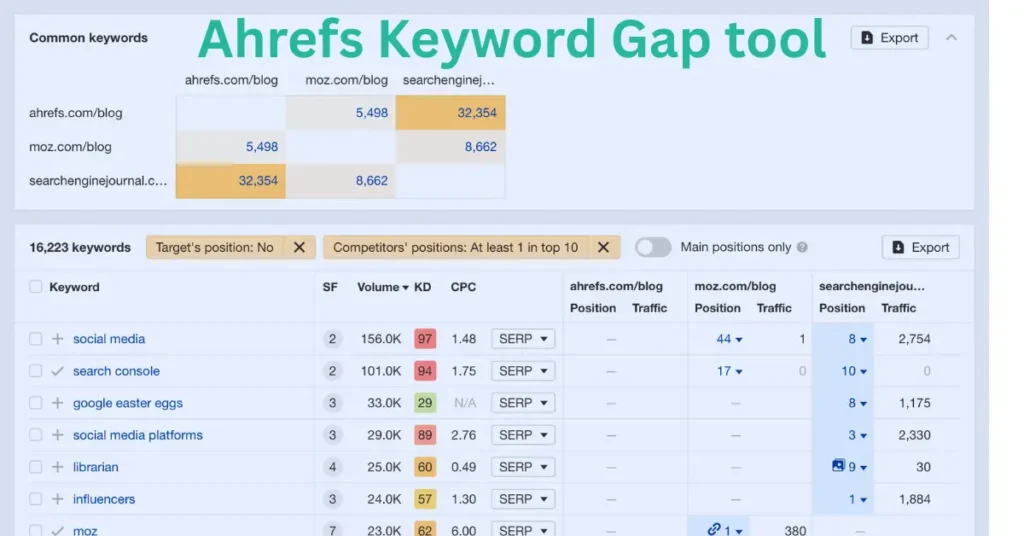Check the influencers keyword checkbox
This screenshot has width=1024, height=536.
click(35, 499)
